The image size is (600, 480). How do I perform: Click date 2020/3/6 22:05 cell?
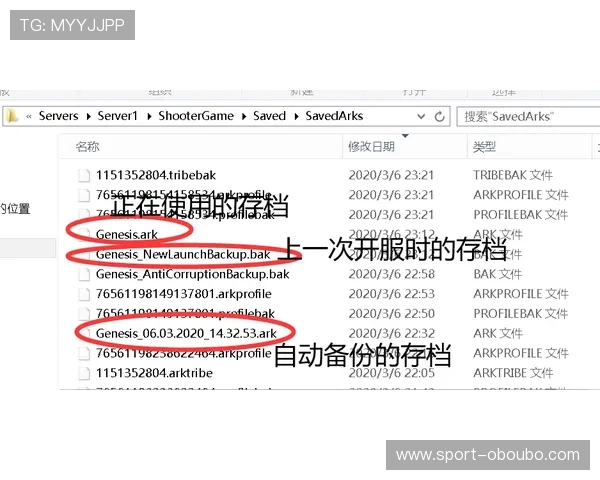[x=391, y=373]
